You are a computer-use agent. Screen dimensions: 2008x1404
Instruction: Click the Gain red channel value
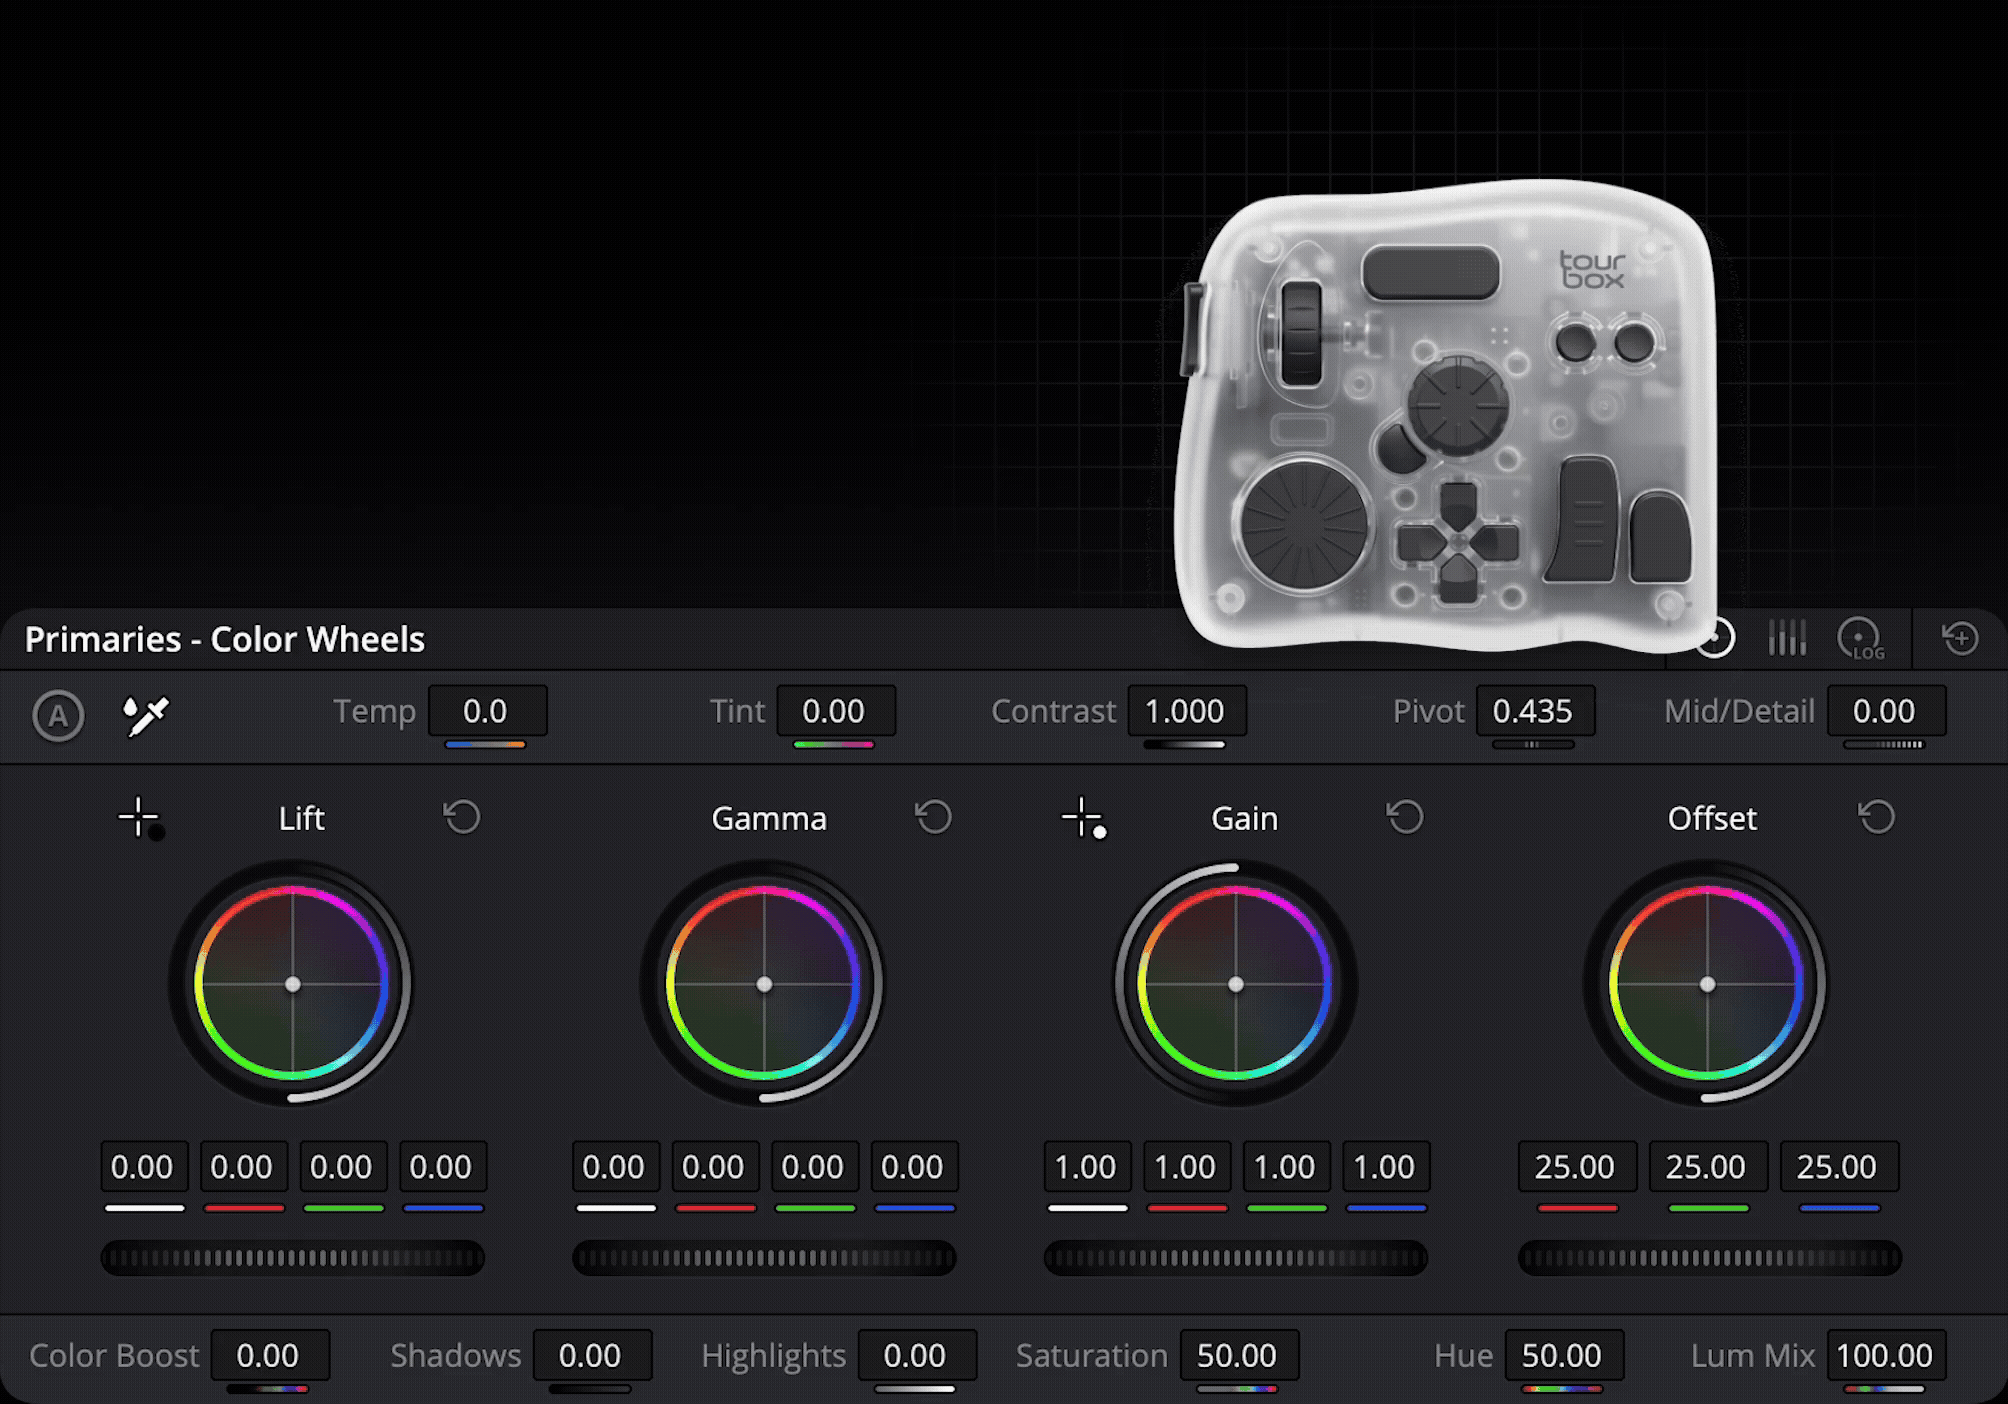pyautogui.click(x=1185, y=1166)
